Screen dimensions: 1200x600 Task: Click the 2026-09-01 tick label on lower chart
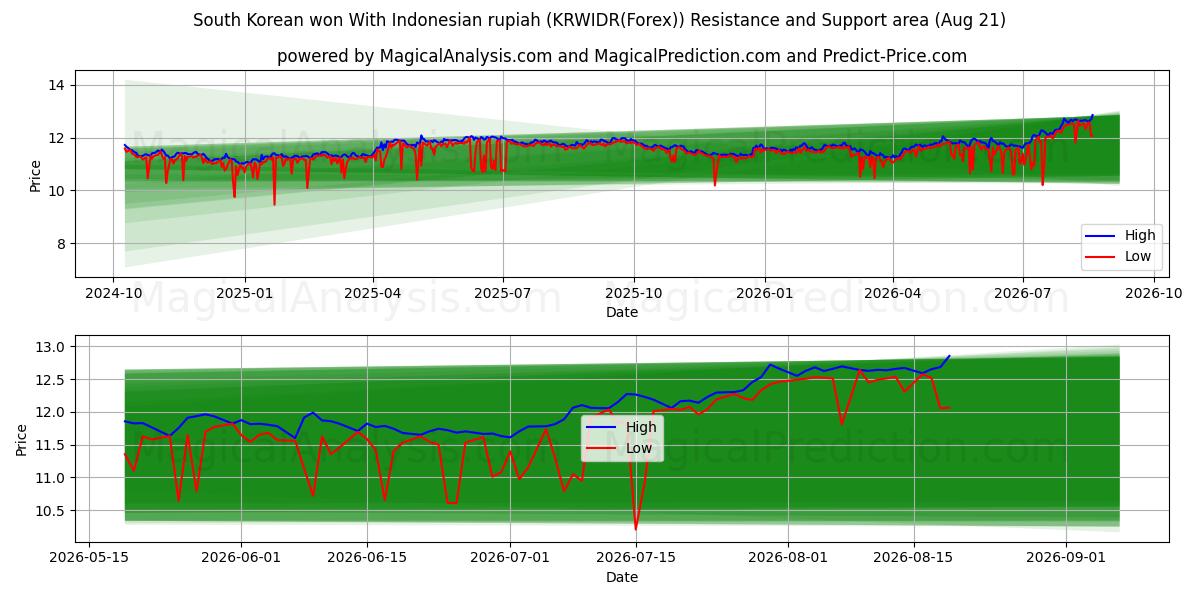point(1064,559)
